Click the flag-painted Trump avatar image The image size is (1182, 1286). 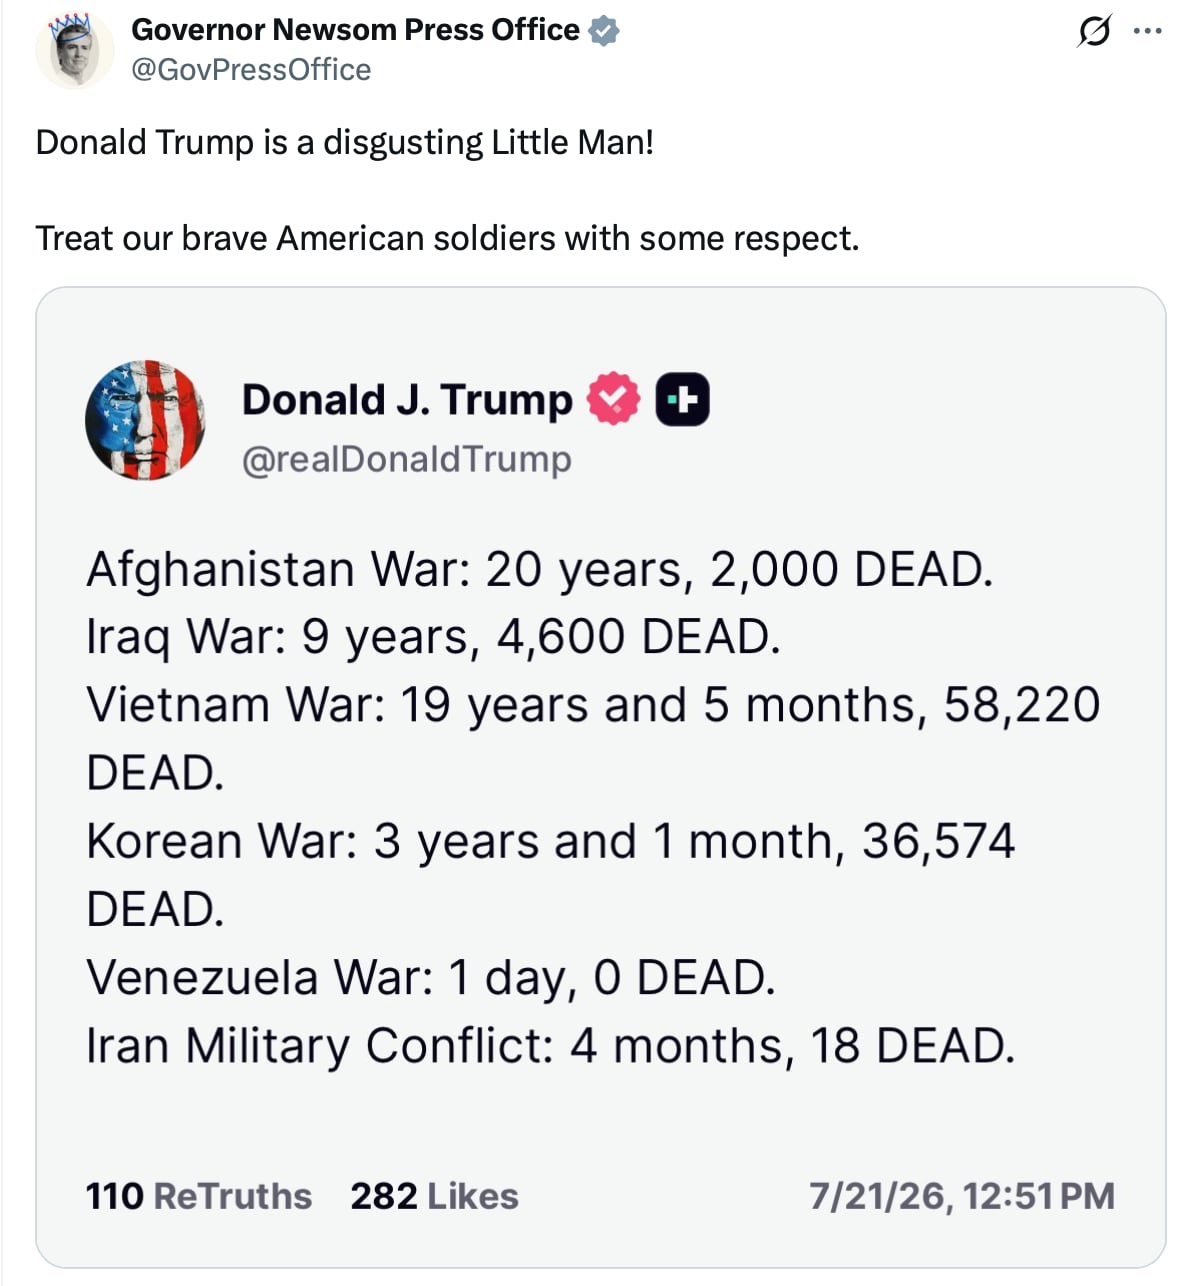pos(145,420)
